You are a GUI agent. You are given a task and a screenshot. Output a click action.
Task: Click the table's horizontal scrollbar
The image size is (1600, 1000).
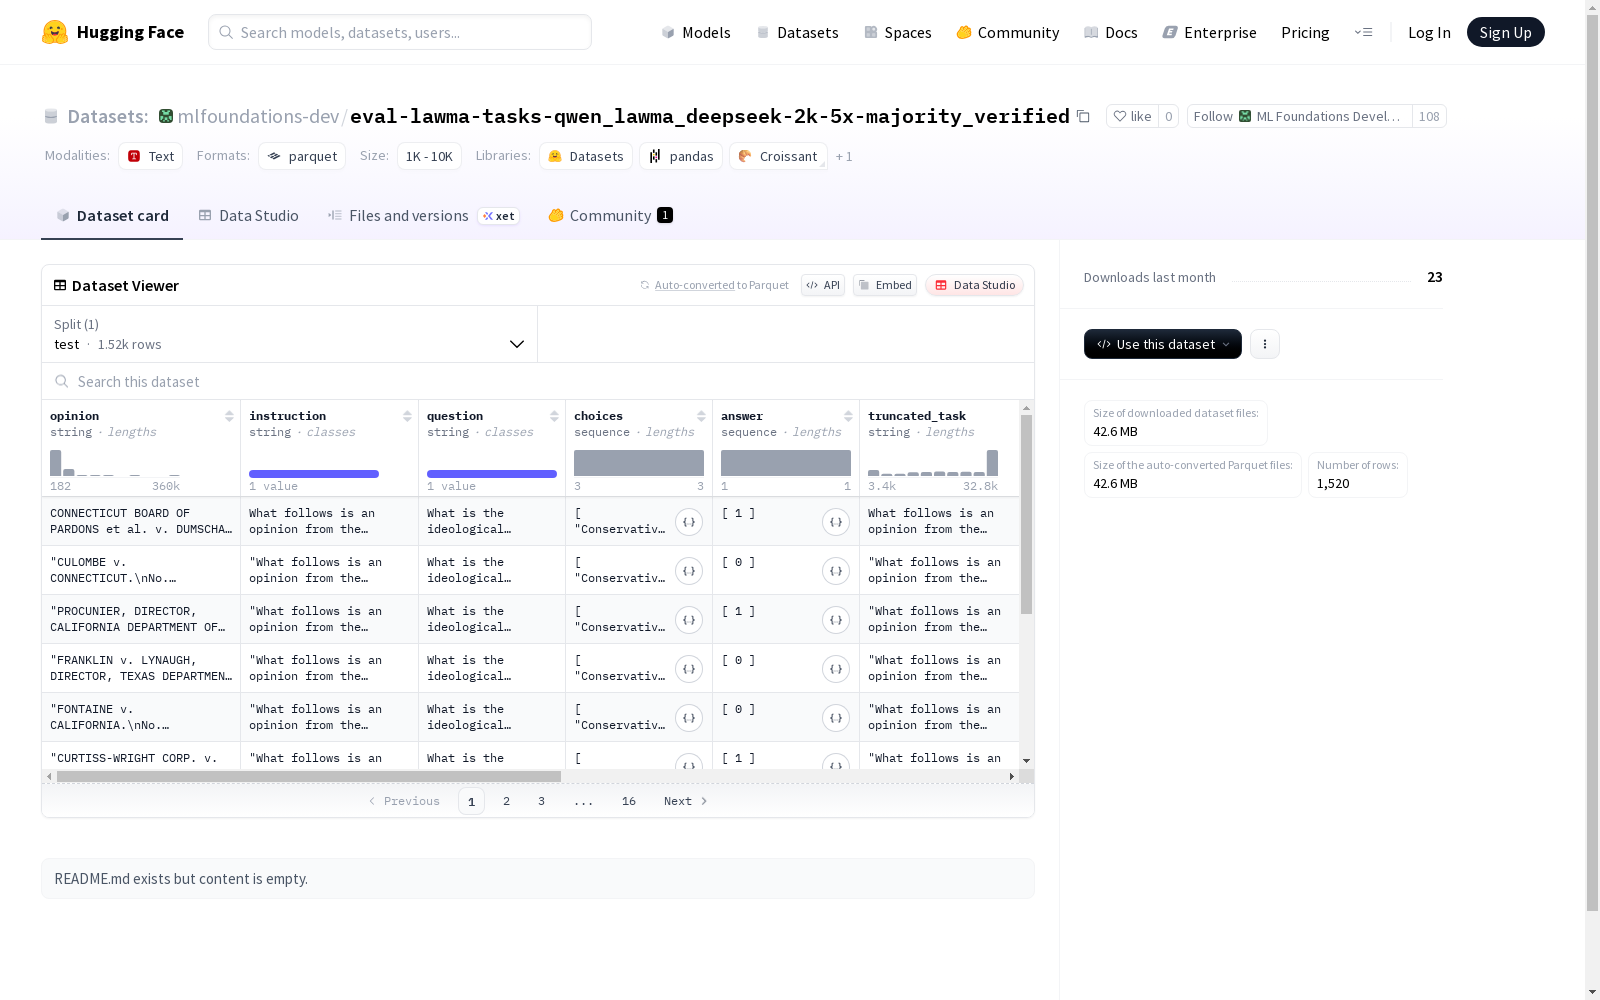click(309, 776)
